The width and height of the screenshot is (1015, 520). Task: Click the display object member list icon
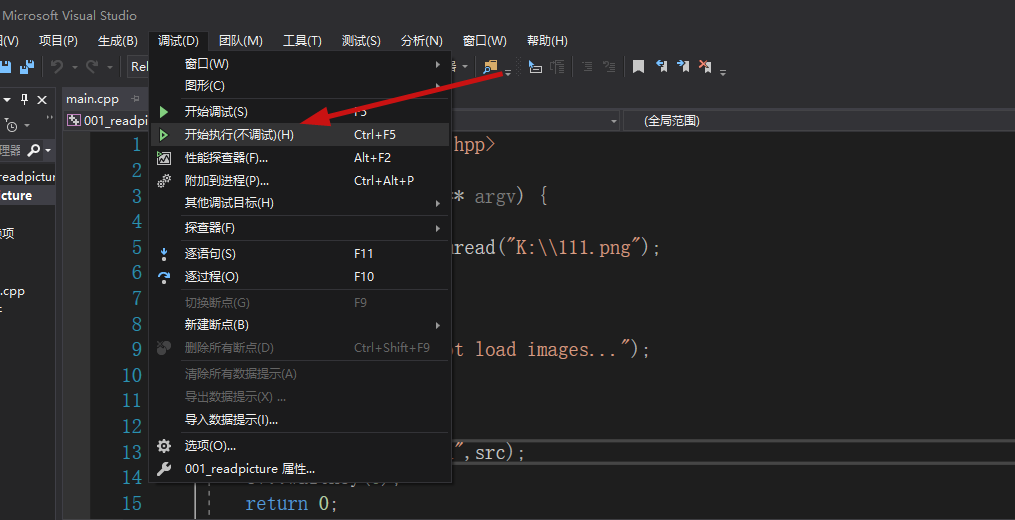point(535,66)
